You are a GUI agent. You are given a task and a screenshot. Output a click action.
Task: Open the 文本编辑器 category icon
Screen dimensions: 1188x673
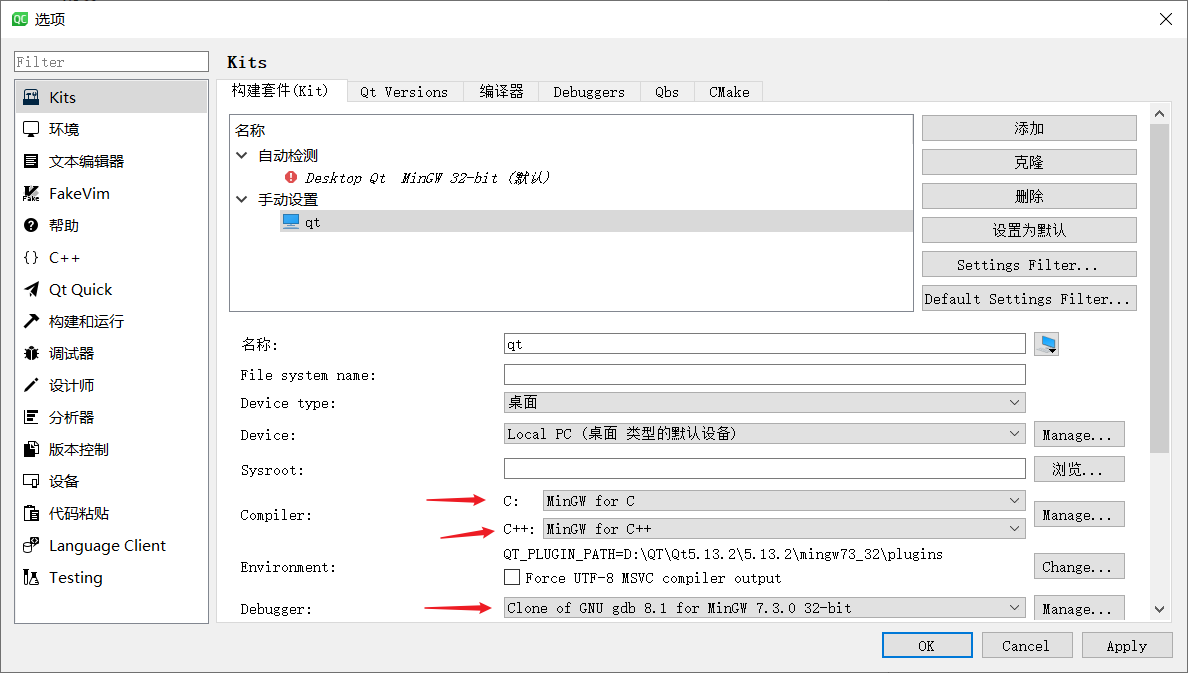point(31,161)
